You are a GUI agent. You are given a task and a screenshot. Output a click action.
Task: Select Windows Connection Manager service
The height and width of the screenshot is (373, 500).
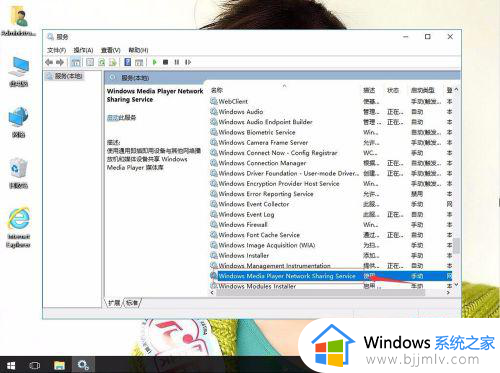(x=330, y=163)
